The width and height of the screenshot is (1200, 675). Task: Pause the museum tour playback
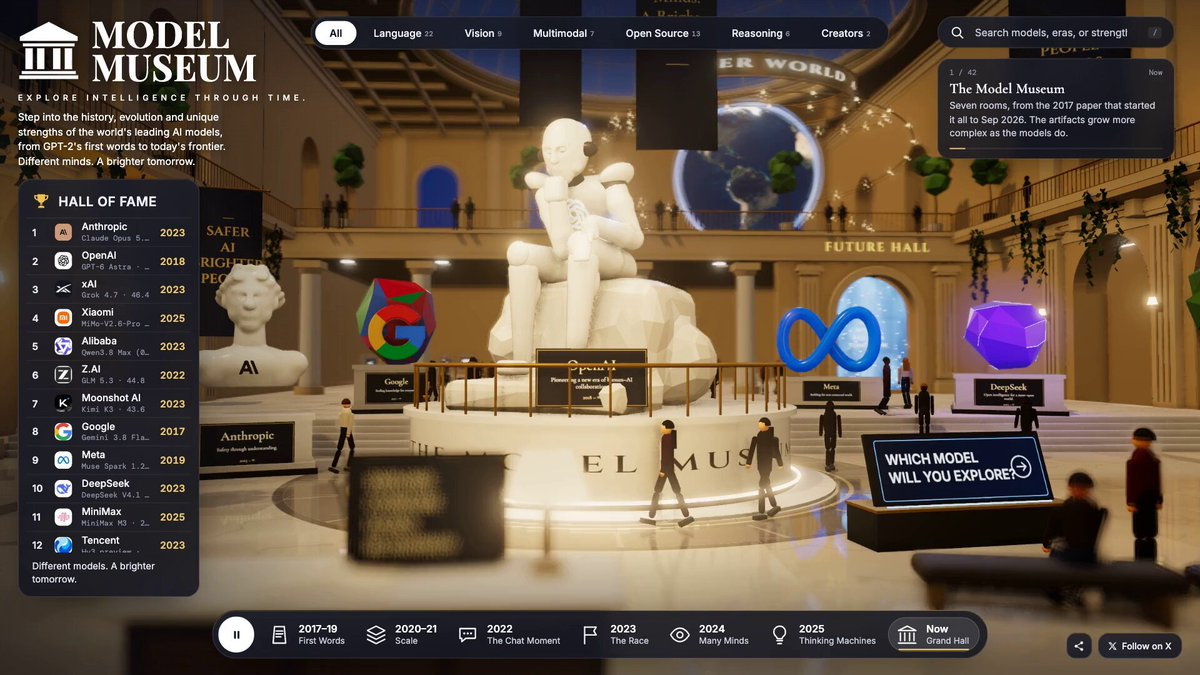pos(236,634)
